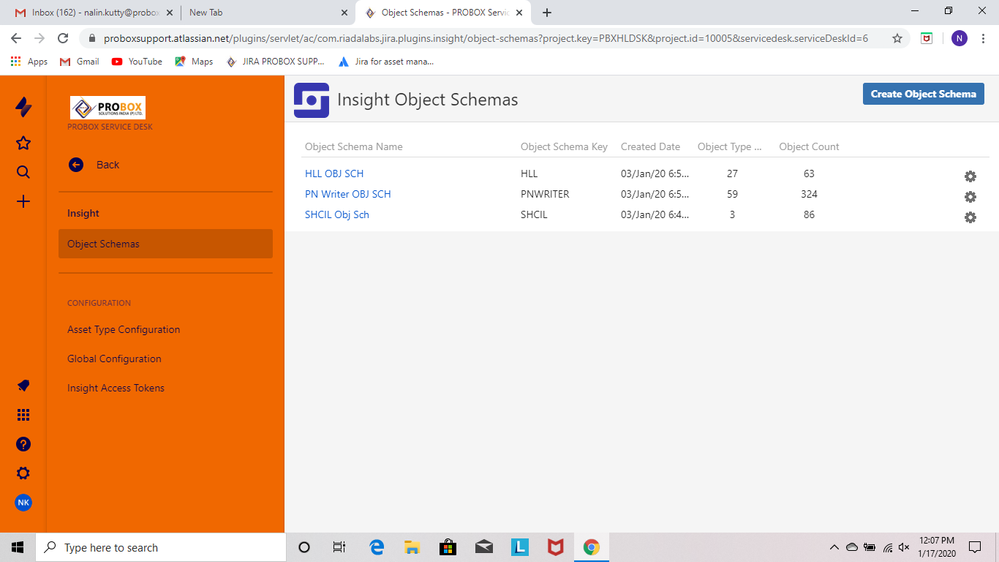This screenshot has width=999, height=562.
Task: Click Create Object Schema button
Action: coord(923,94)
